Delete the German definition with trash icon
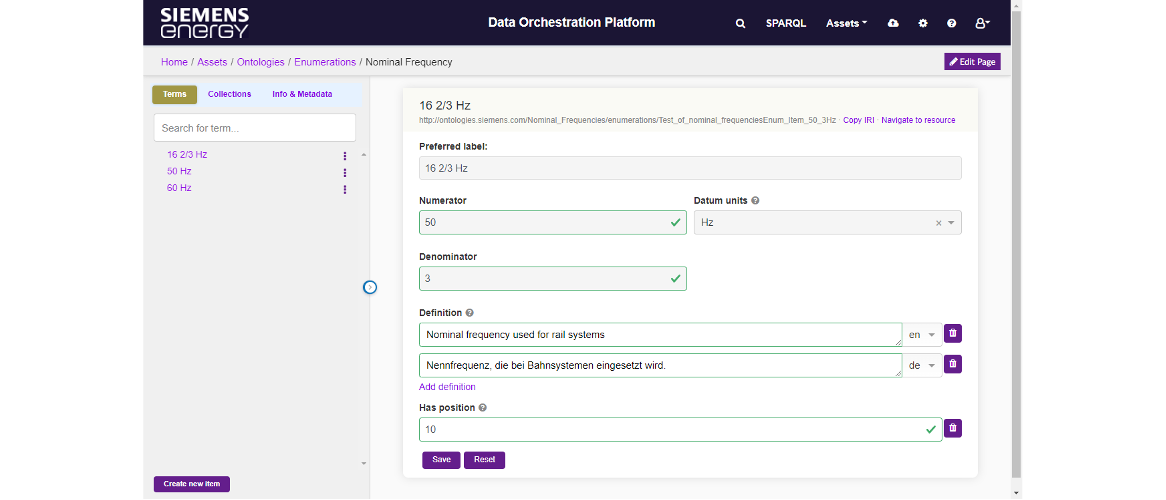Image resolution: width=1166 pixels, height=500 pixels. pos(953,364)
